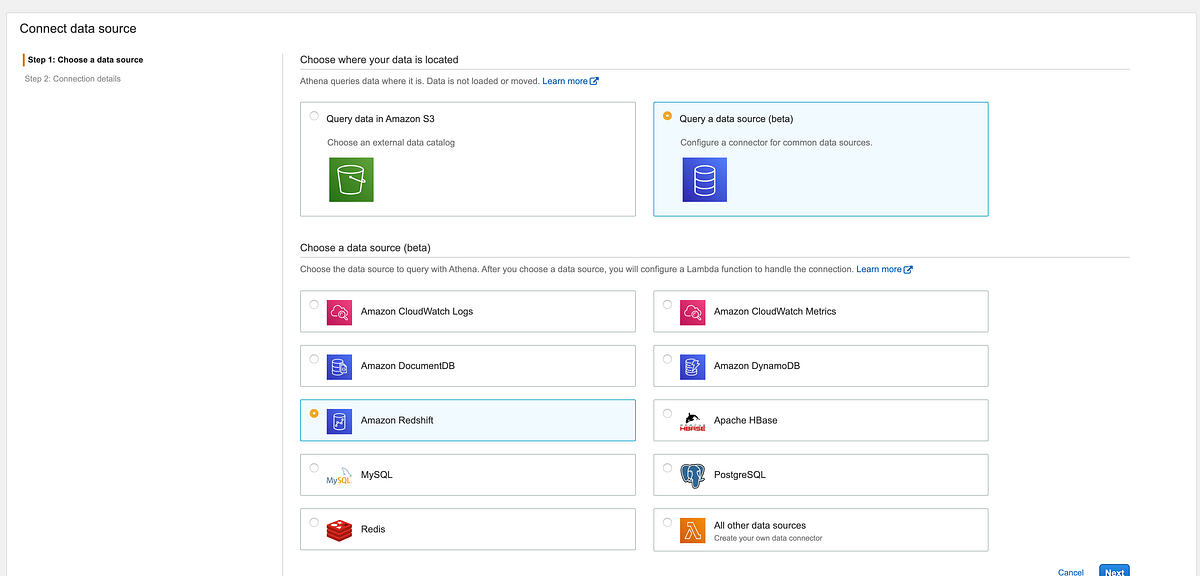Click 'Configure a connector for common data sources' text
1200x576 pixels.
[x=776, y=143]
